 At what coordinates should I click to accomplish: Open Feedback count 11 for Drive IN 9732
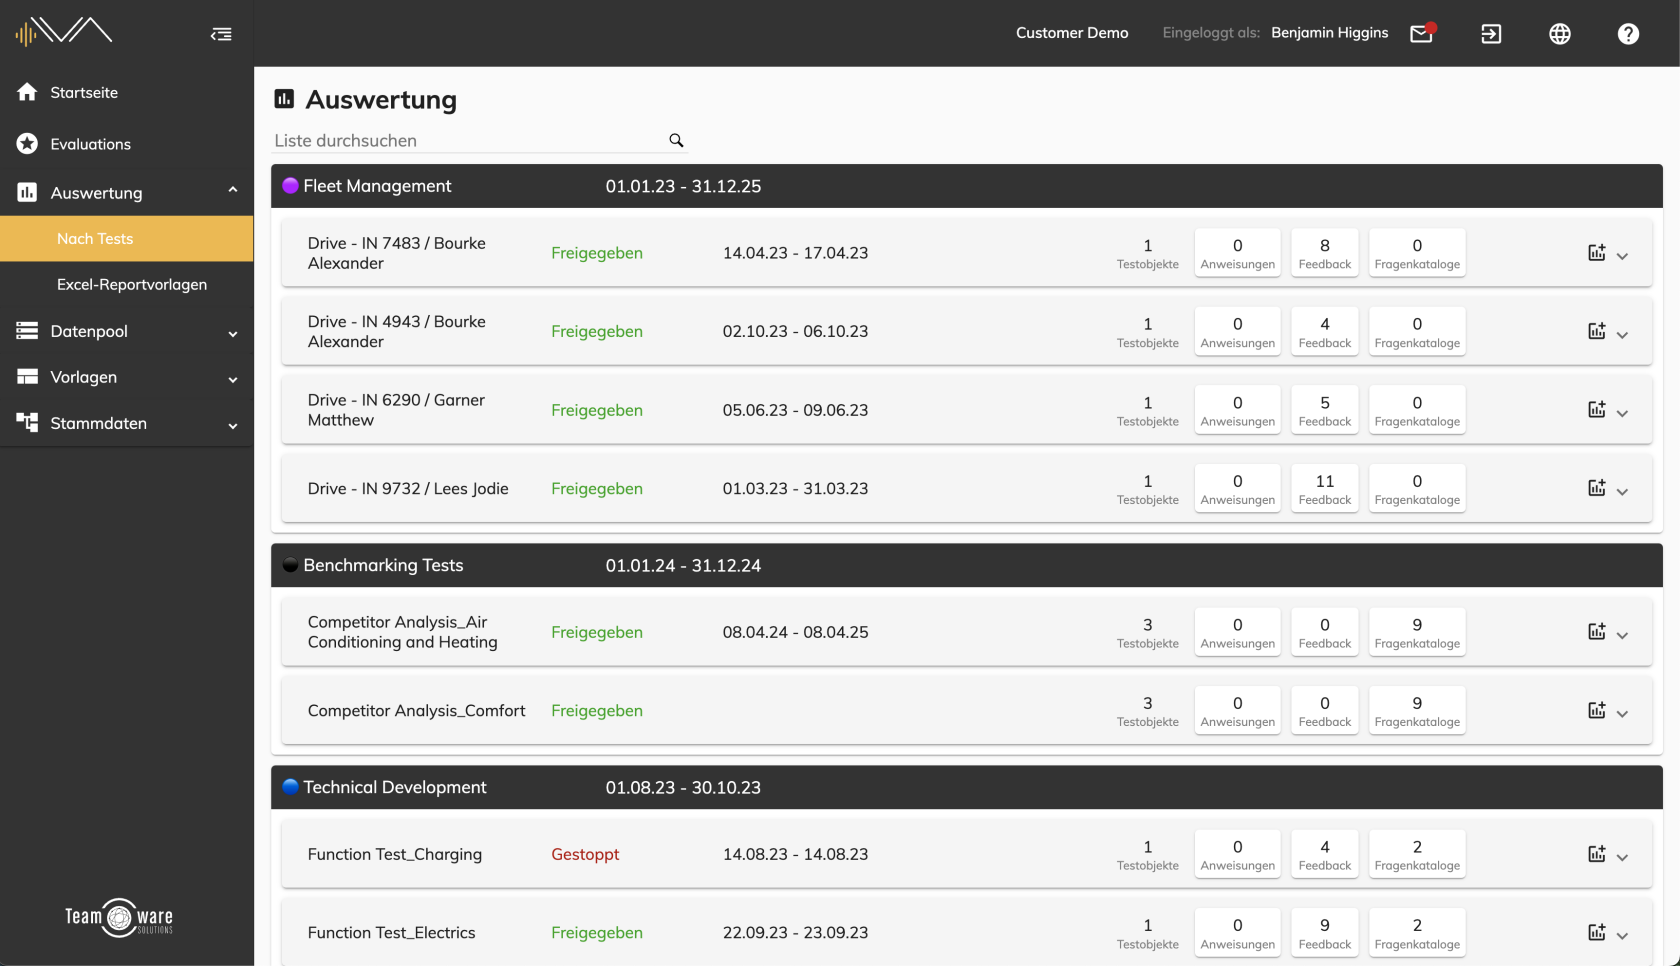click(x=1325, y=488)
